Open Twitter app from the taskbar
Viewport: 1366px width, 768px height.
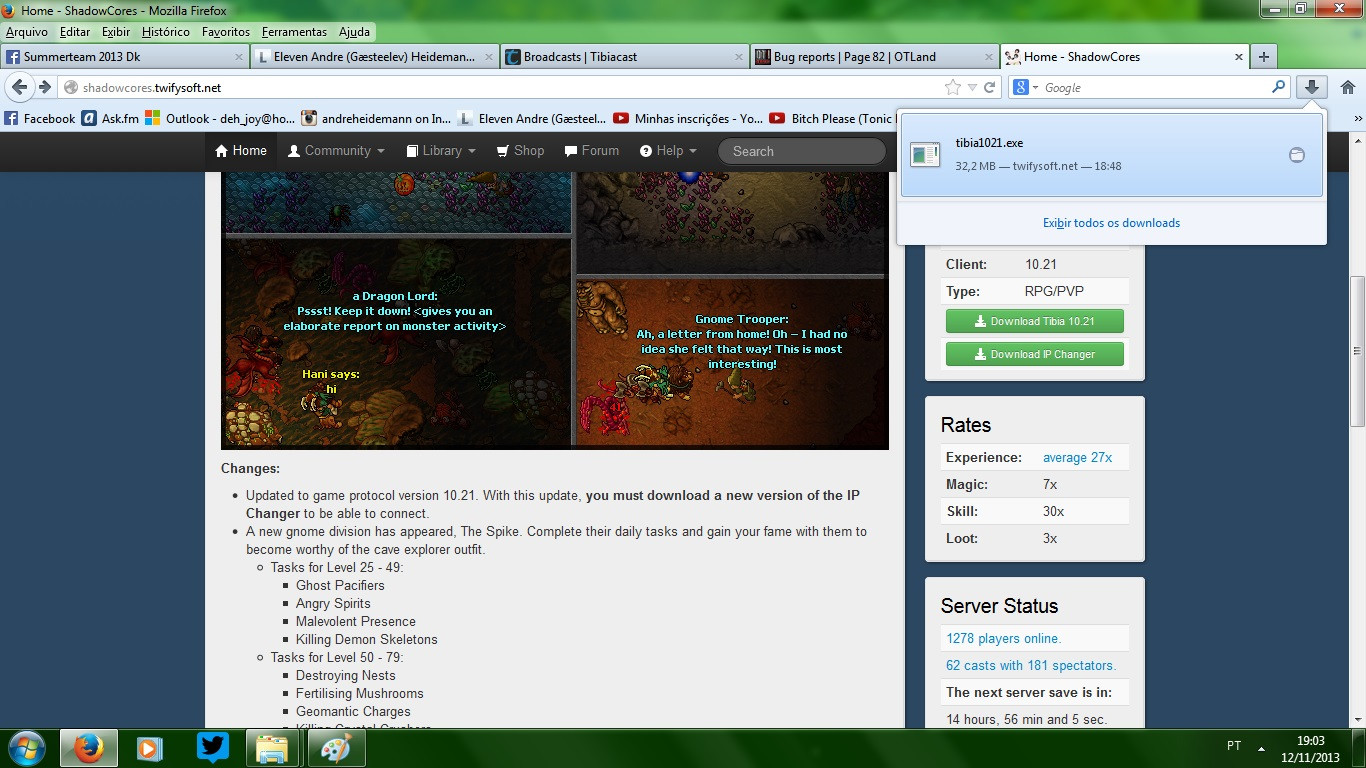pos(212,747)
